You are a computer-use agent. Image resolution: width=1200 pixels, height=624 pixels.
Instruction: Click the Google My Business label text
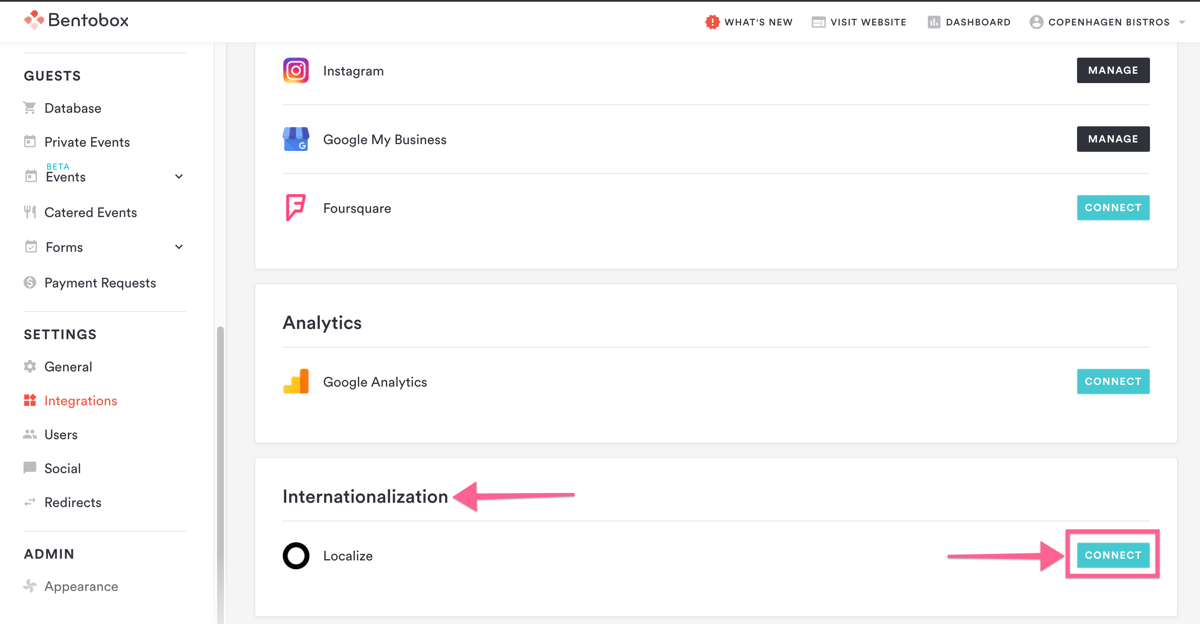point(385,140)
